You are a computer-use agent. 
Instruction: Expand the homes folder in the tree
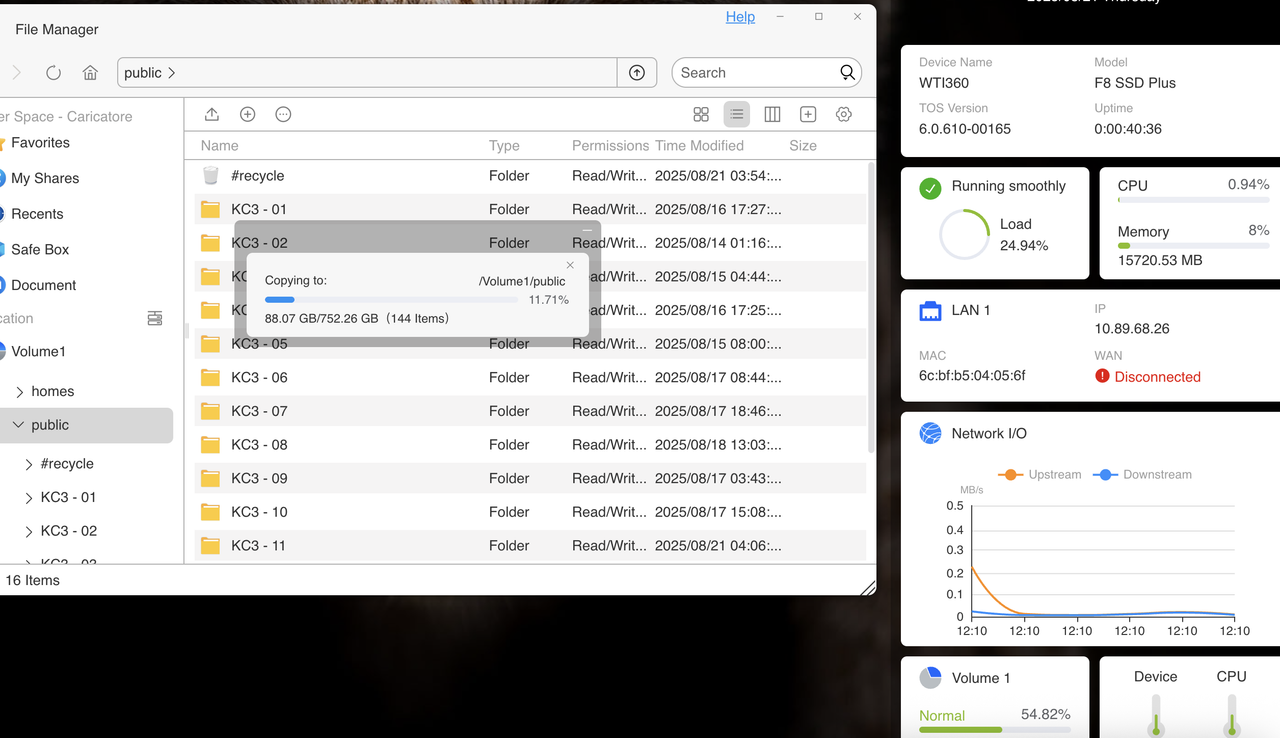(x=19, y=392)
